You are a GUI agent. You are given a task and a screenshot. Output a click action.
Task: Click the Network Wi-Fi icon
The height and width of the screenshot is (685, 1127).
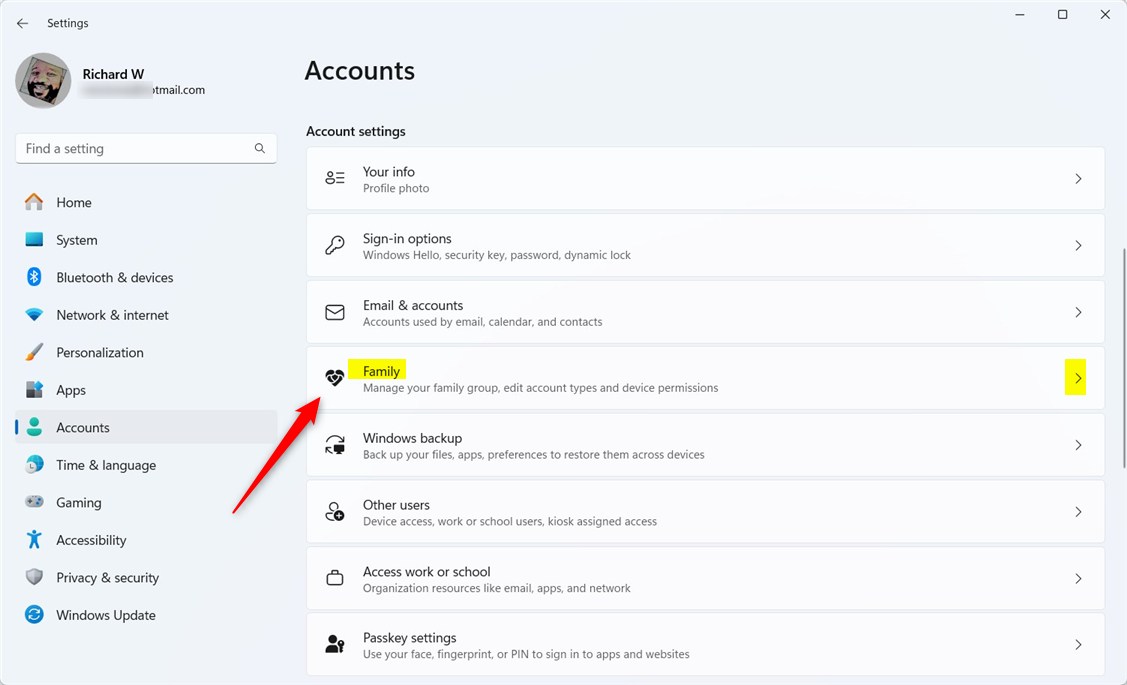coord(34,315)
